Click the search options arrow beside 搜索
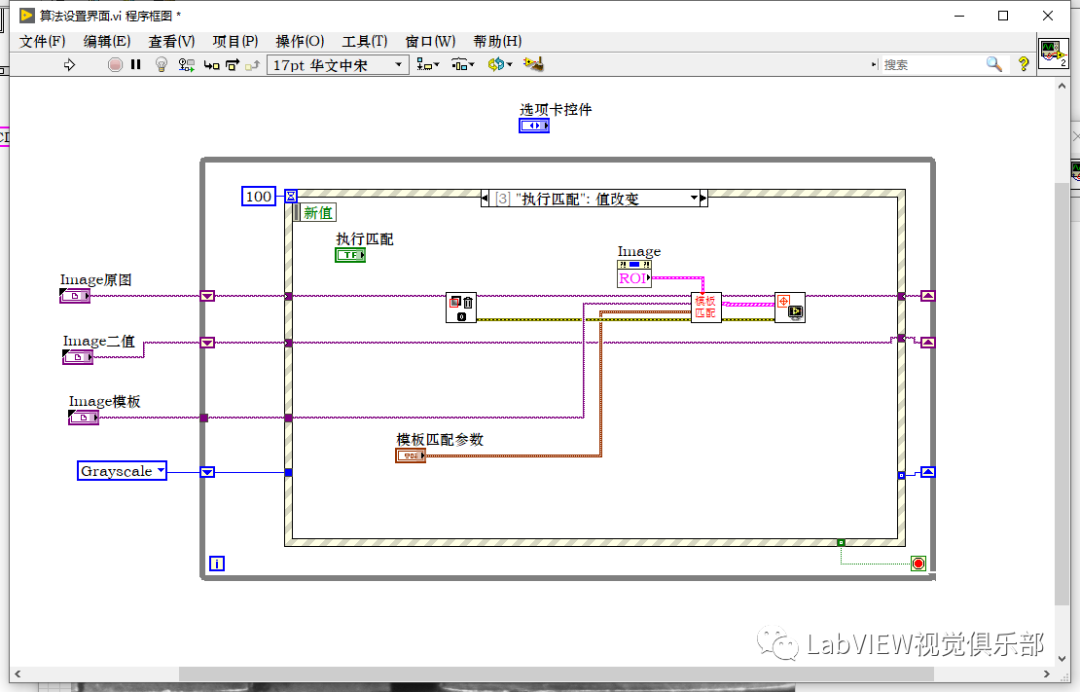 [x=874, y=65]
